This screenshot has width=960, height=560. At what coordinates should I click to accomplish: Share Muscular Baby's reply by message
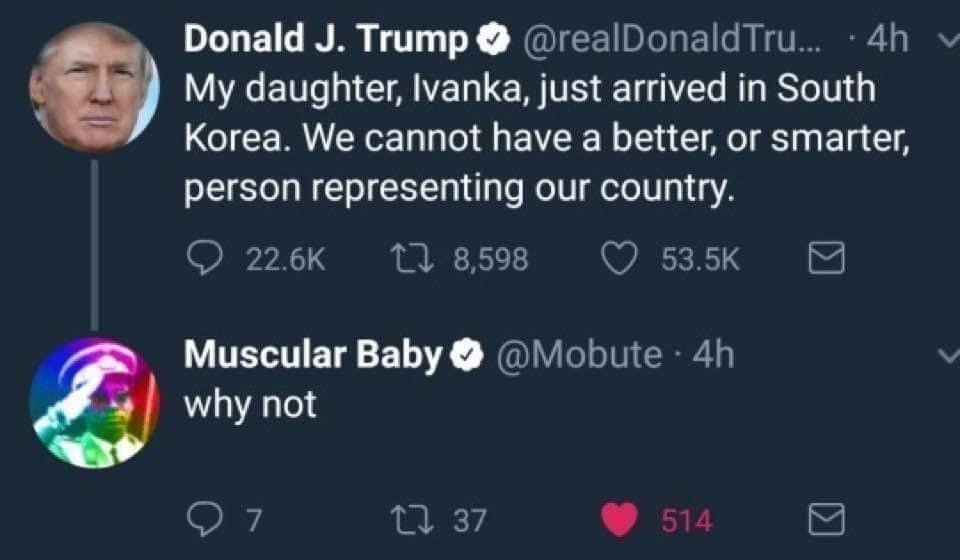coord(826,520)
